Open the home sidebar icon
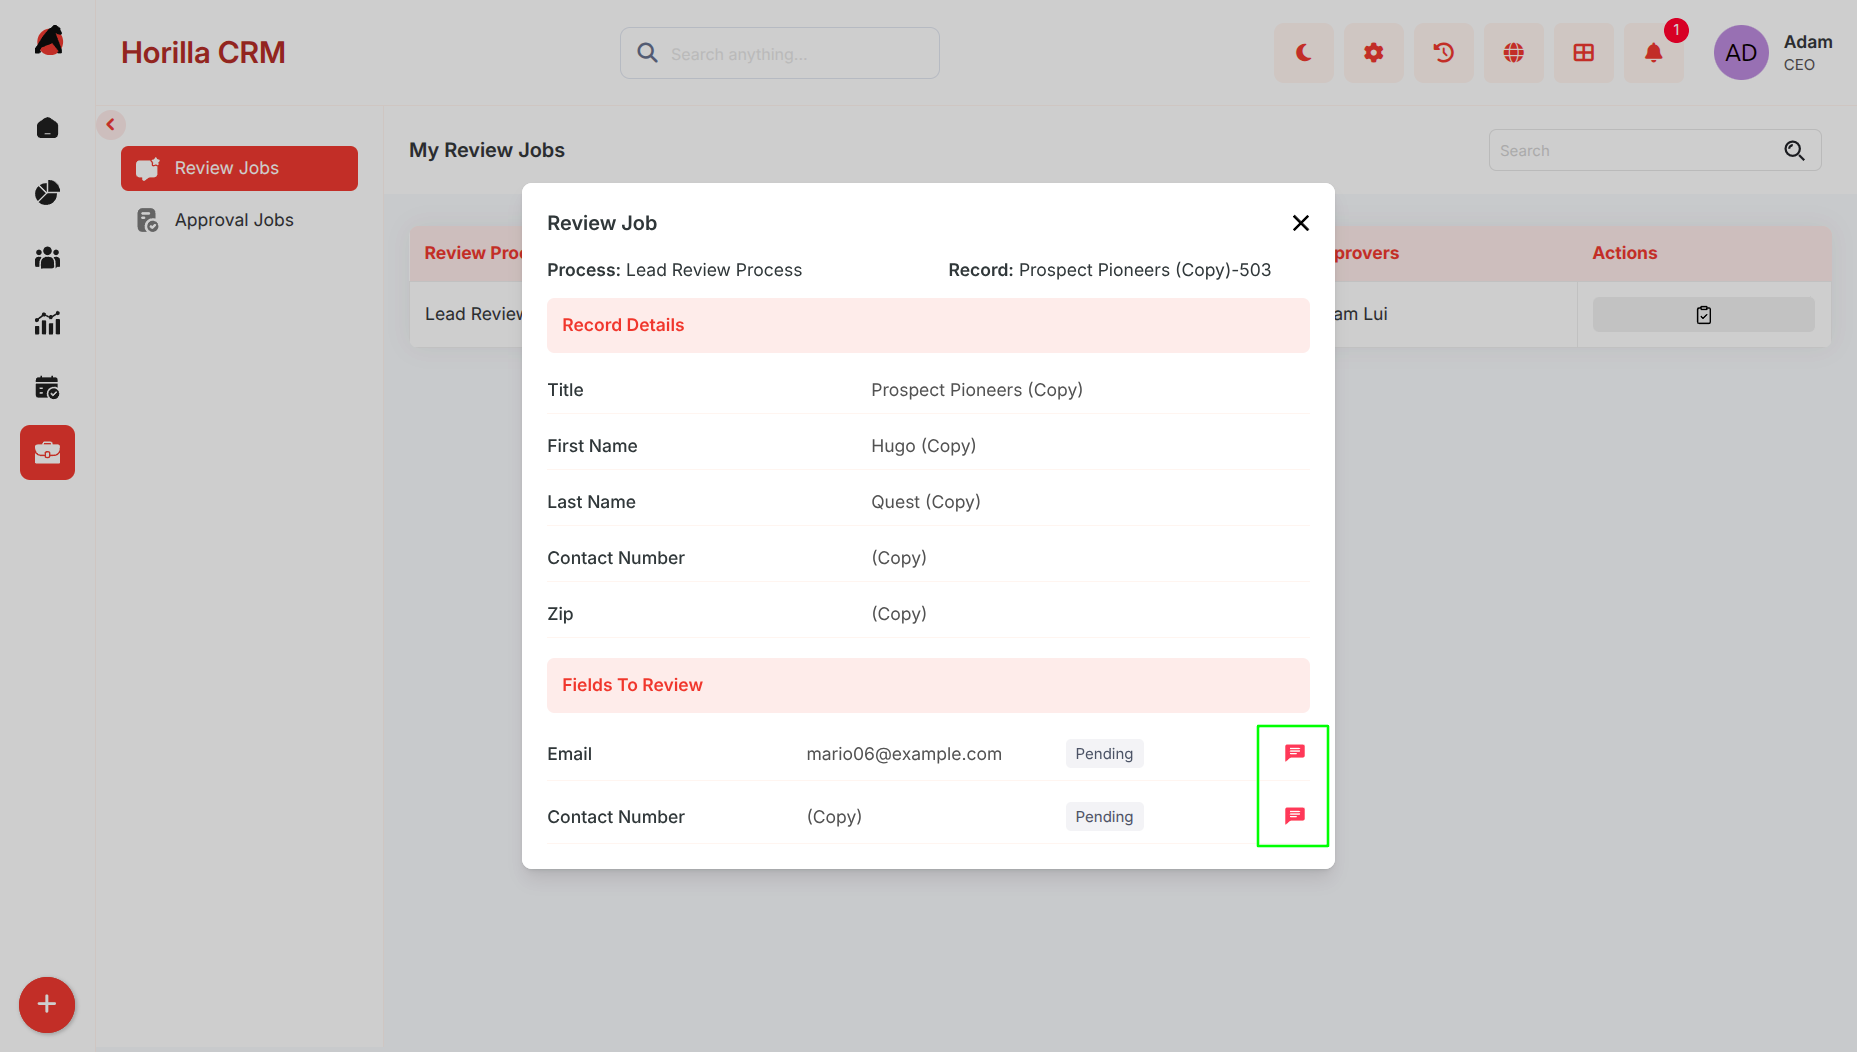The height and width of the screenshot is (1052, 1857). 47,128
